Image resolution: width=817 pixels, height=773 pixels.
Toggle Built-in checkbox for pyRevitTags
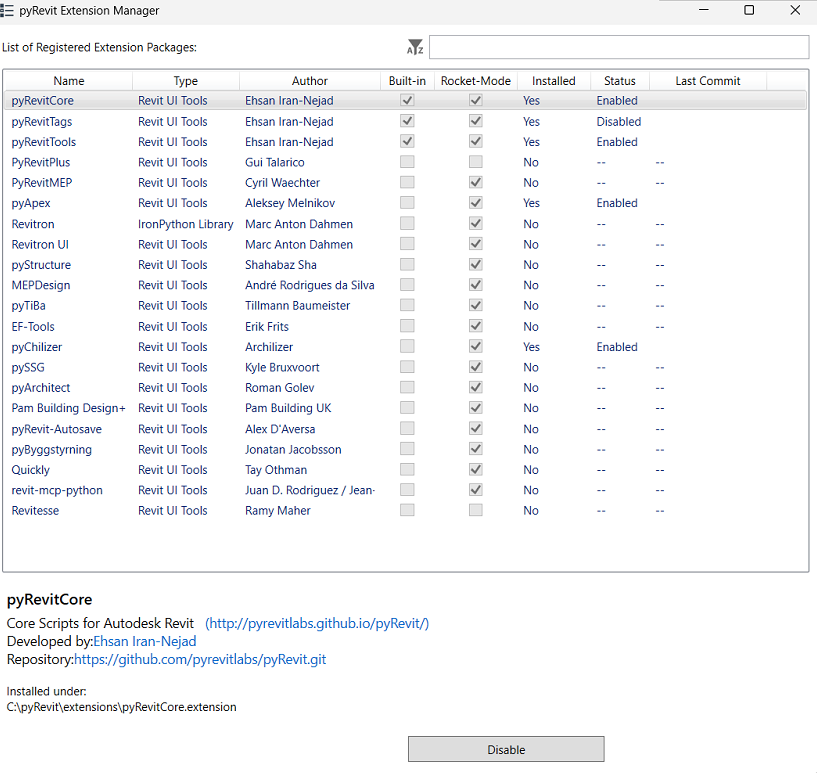click(407, 121)
